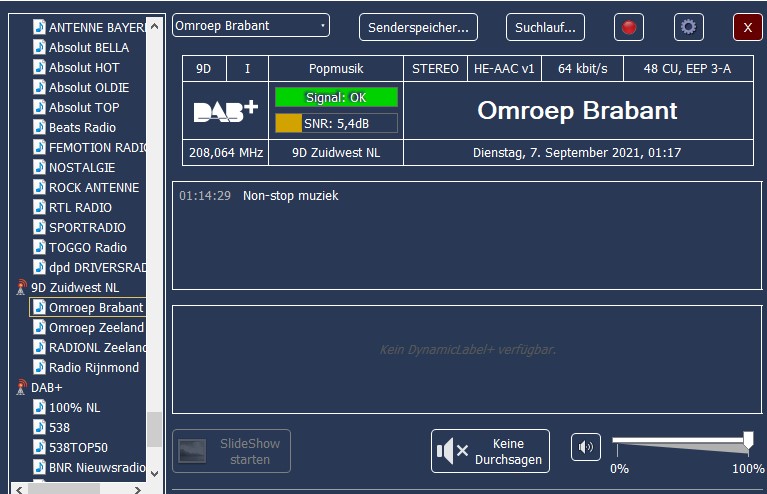Select Radio Rijnmond in the station list

[93, 368]
